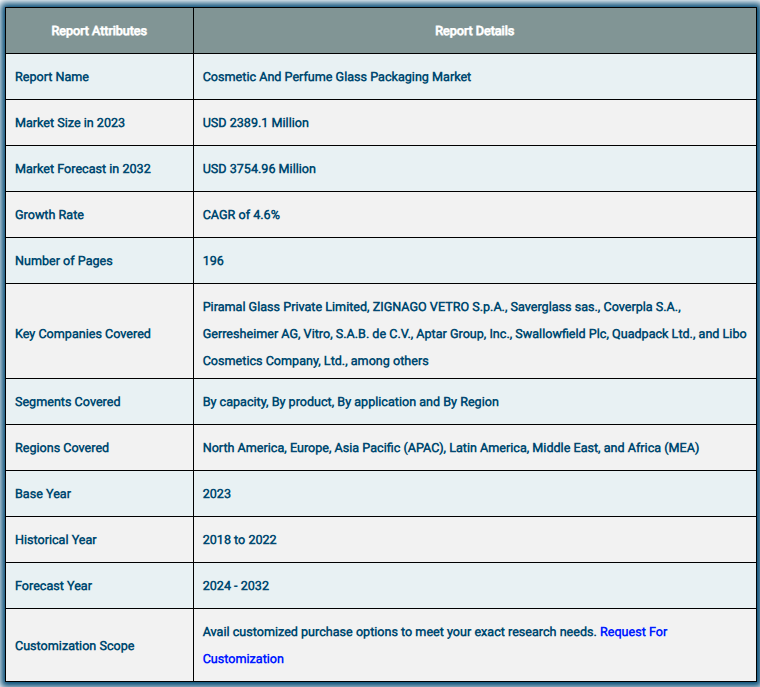Open the Request For Customization link
Image resolution: width=760 pixels, height=687 pixels.
[x=633, y=632]
